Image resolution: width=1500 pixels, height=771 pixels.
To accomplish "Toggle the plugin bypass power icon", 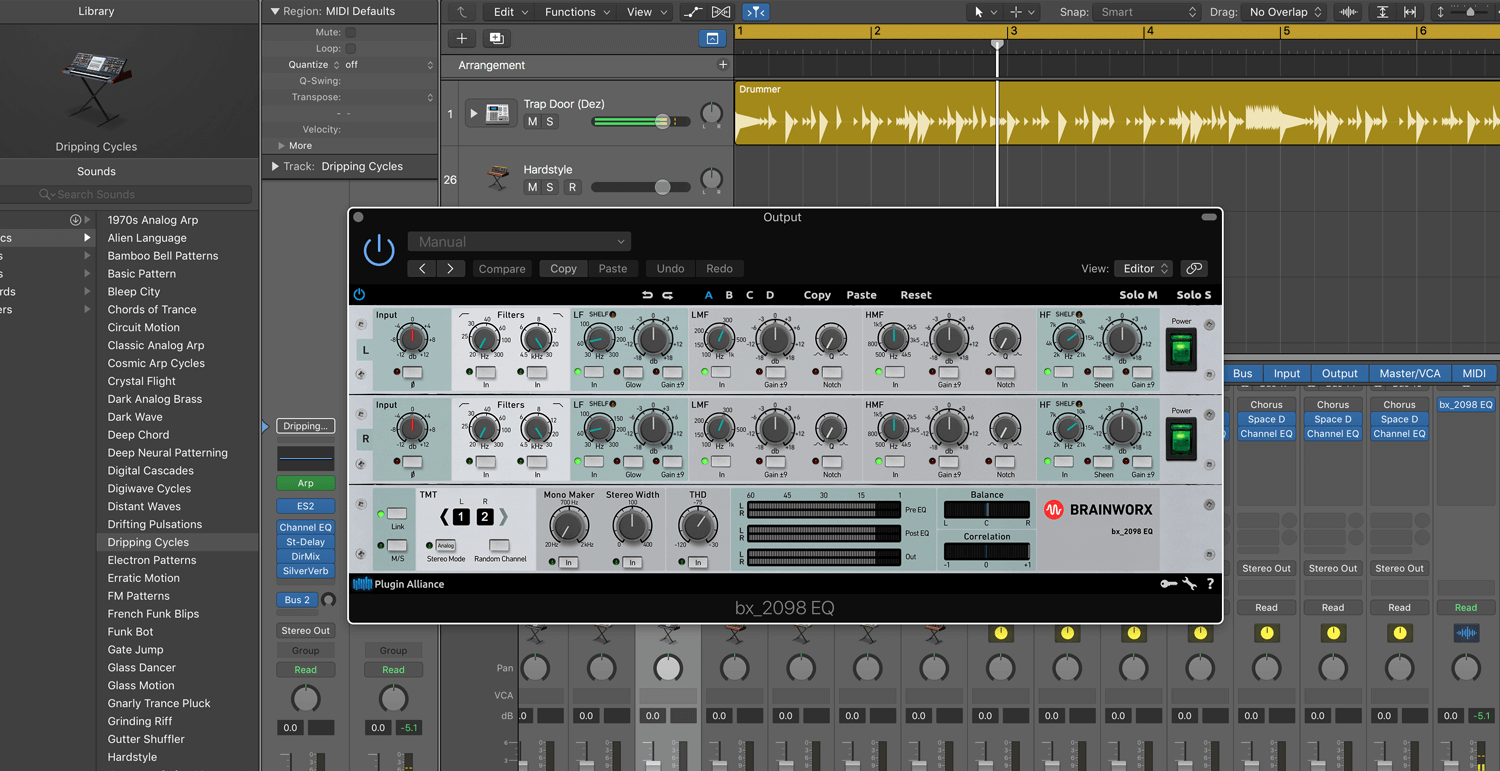I will click(x=379, y=250).
